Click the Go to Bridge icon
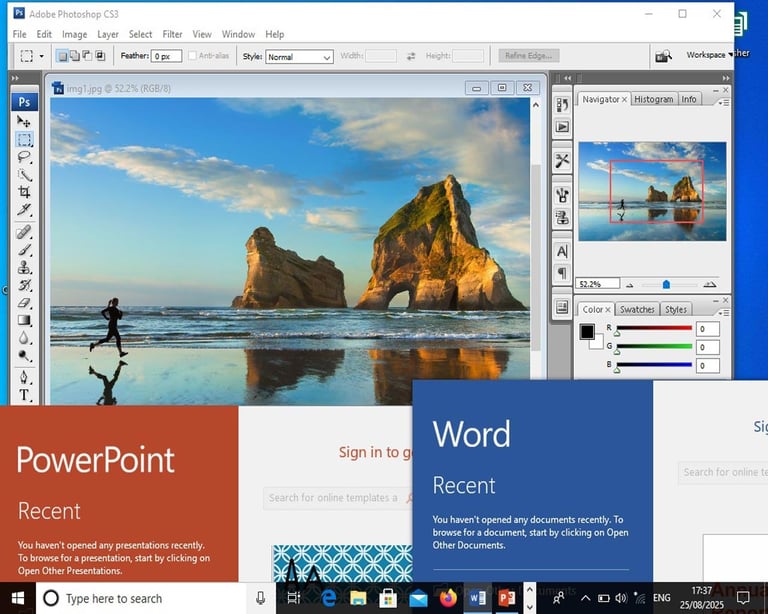 click(663, 56)
